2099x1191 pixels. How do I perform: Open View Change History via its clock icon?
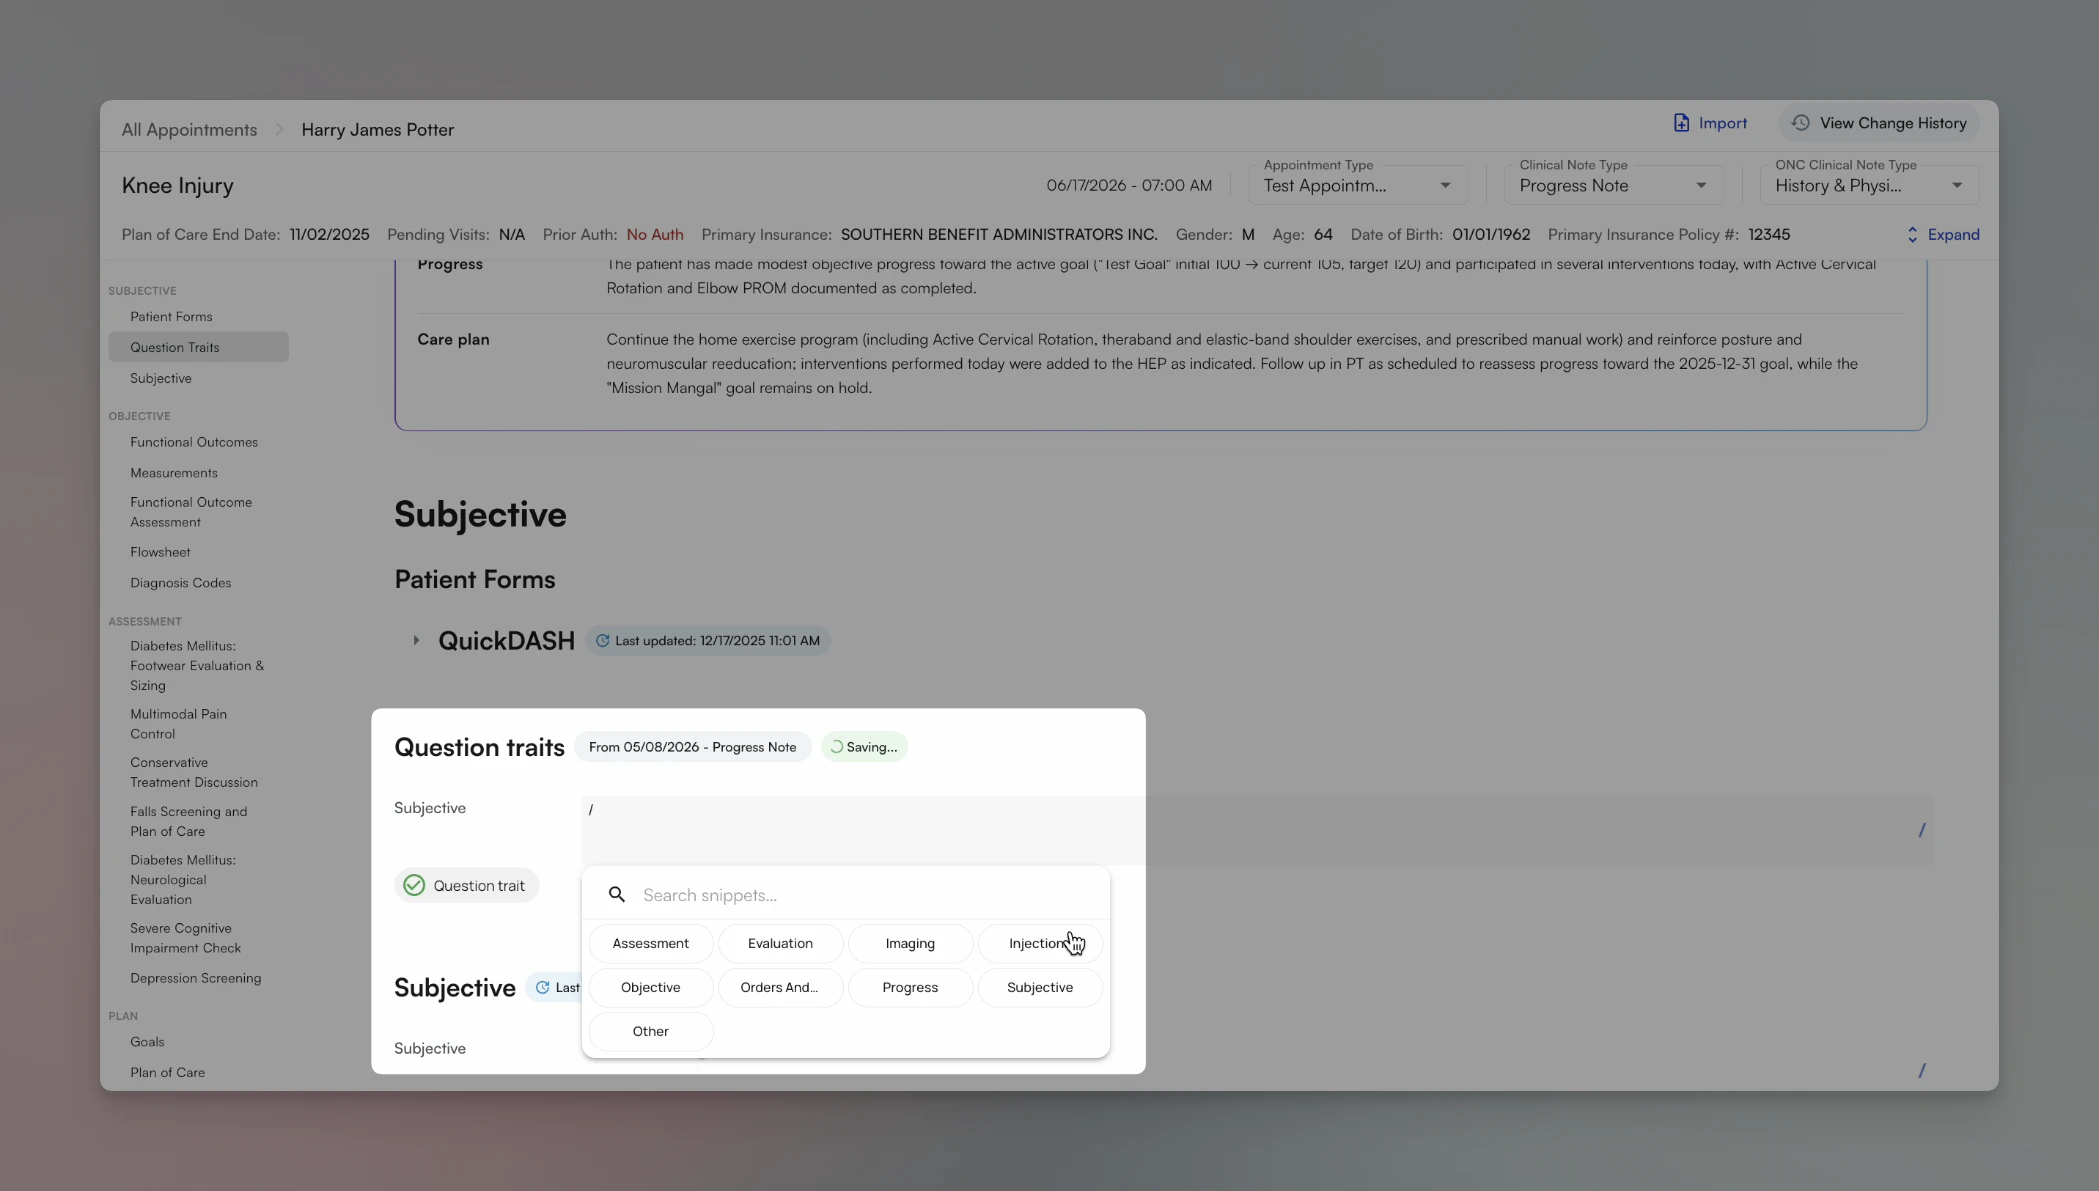pos(1801,122)
